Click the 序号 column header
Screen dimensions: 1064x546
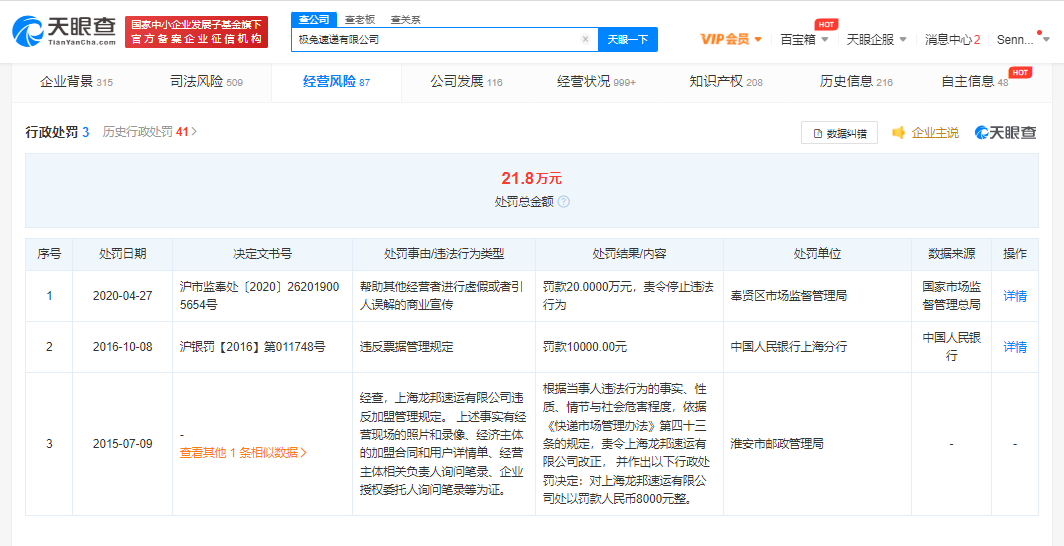(49, 254)
